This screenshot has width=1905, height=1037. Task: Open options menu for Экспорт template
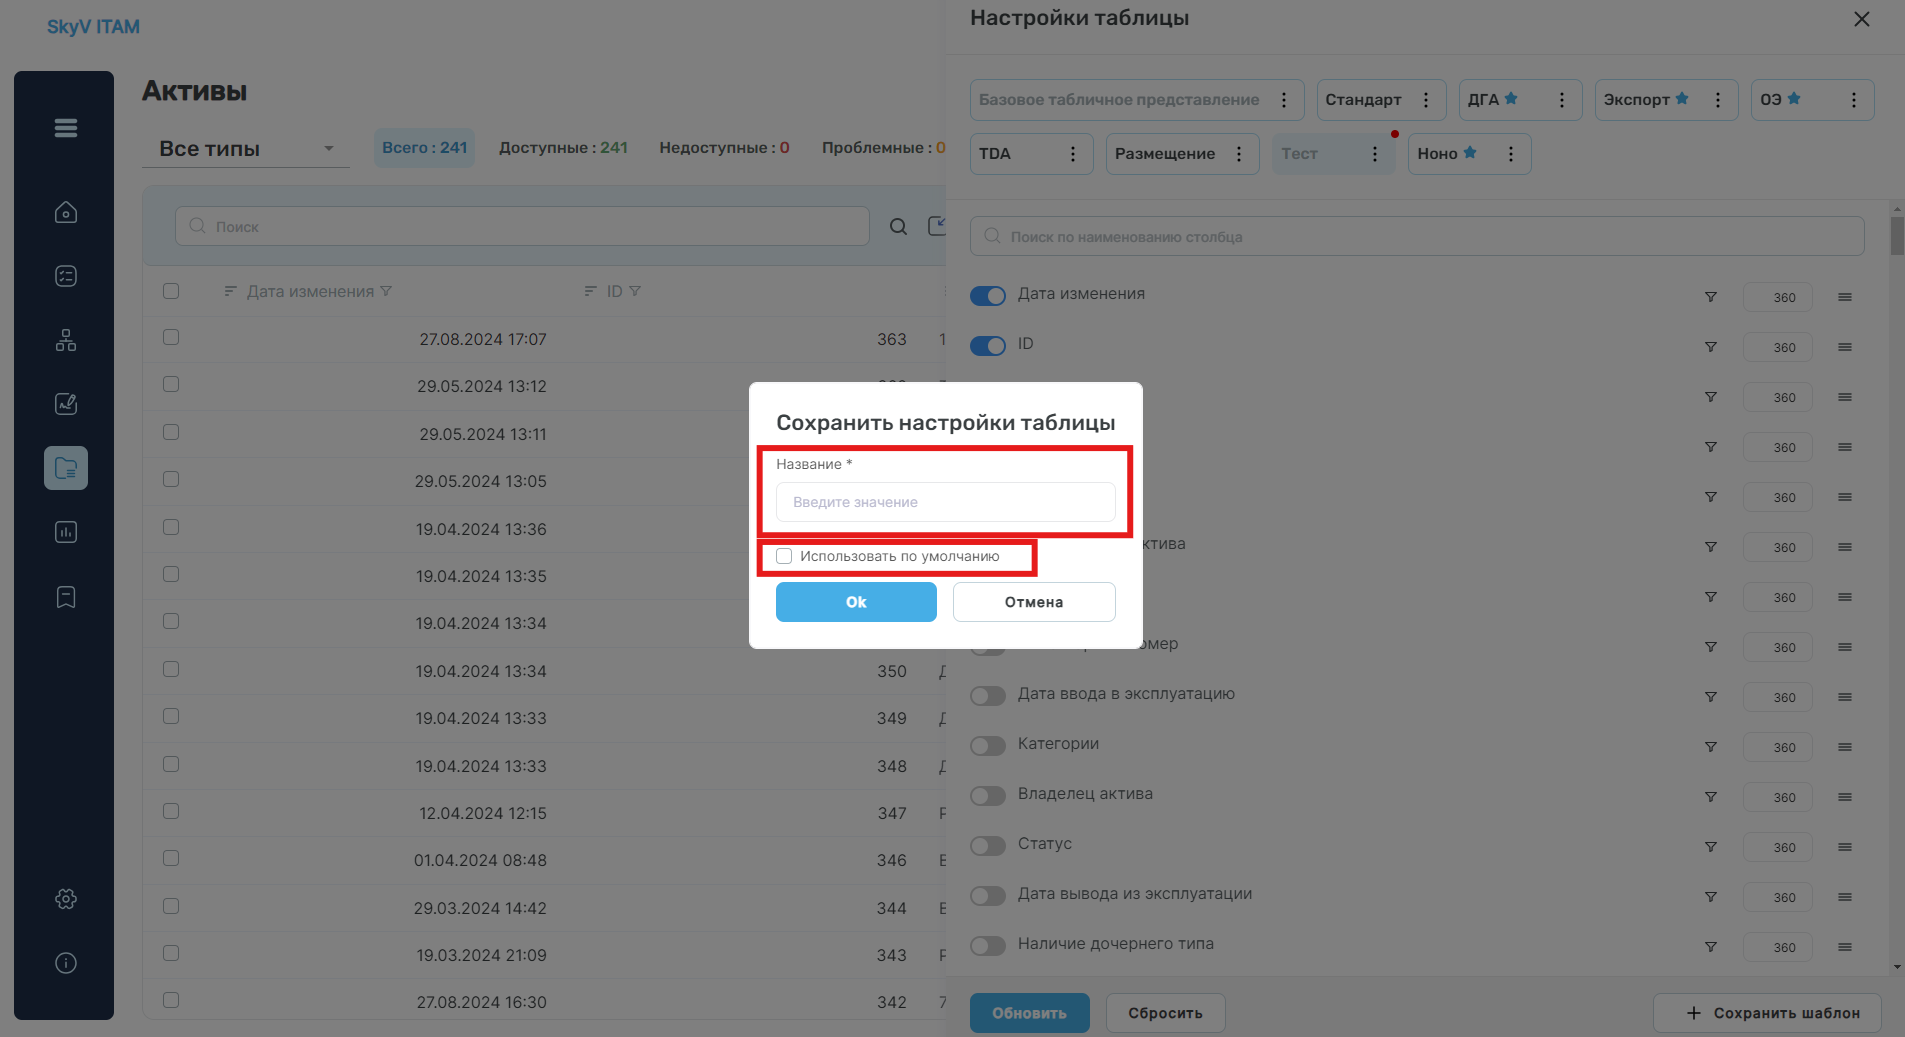tap(1718, 100)
